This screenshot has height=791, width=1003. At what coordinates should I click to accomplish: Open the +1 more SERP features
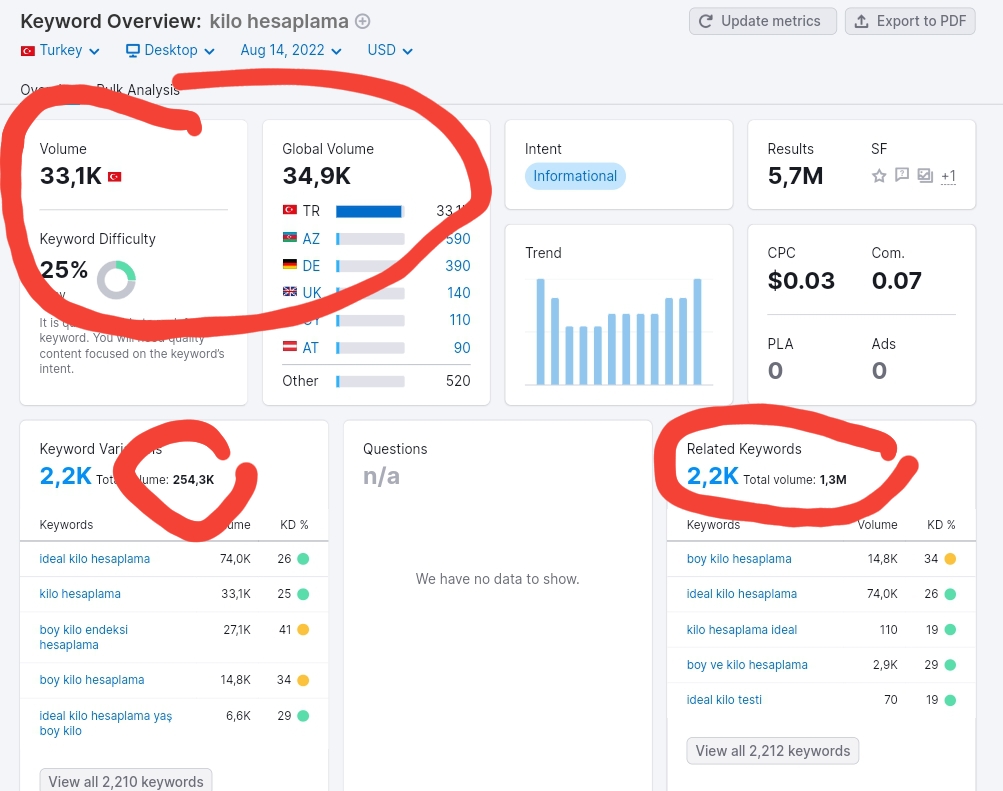949,176
